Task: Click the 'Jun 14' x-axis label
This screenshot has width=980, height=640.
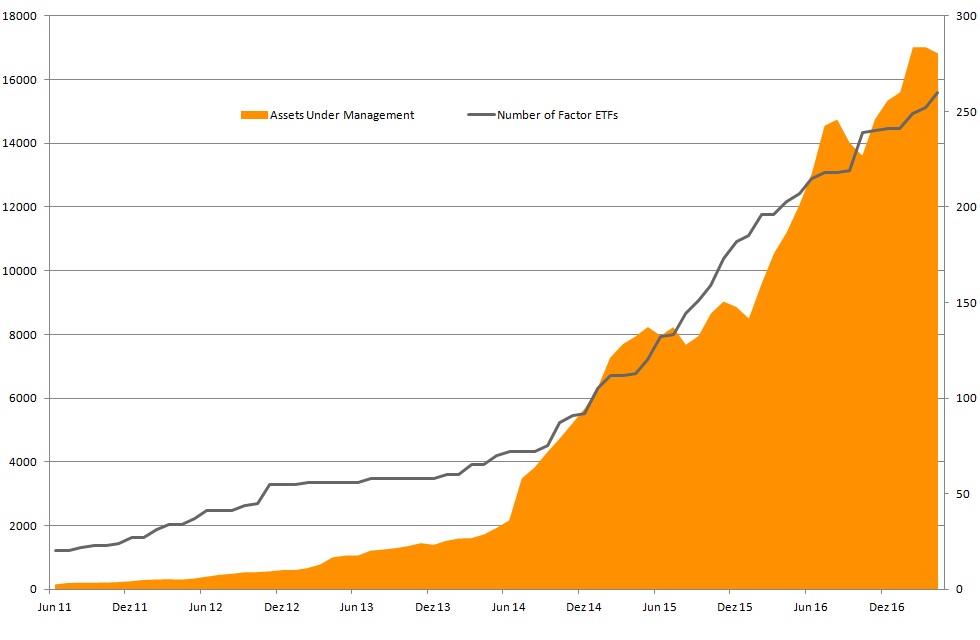Action: 507,606
